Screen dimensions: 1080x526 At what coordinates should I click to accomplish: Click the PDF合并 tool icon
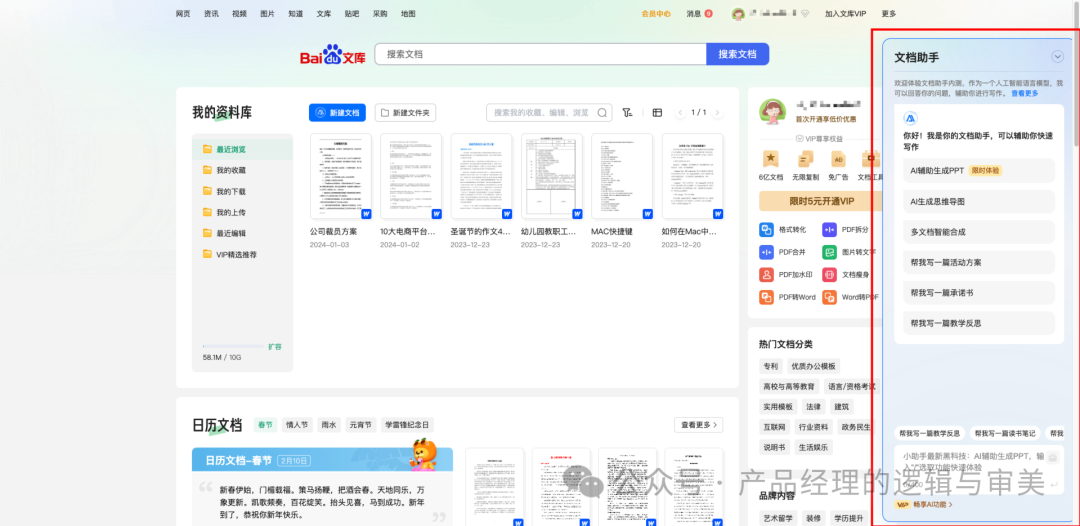767,252
